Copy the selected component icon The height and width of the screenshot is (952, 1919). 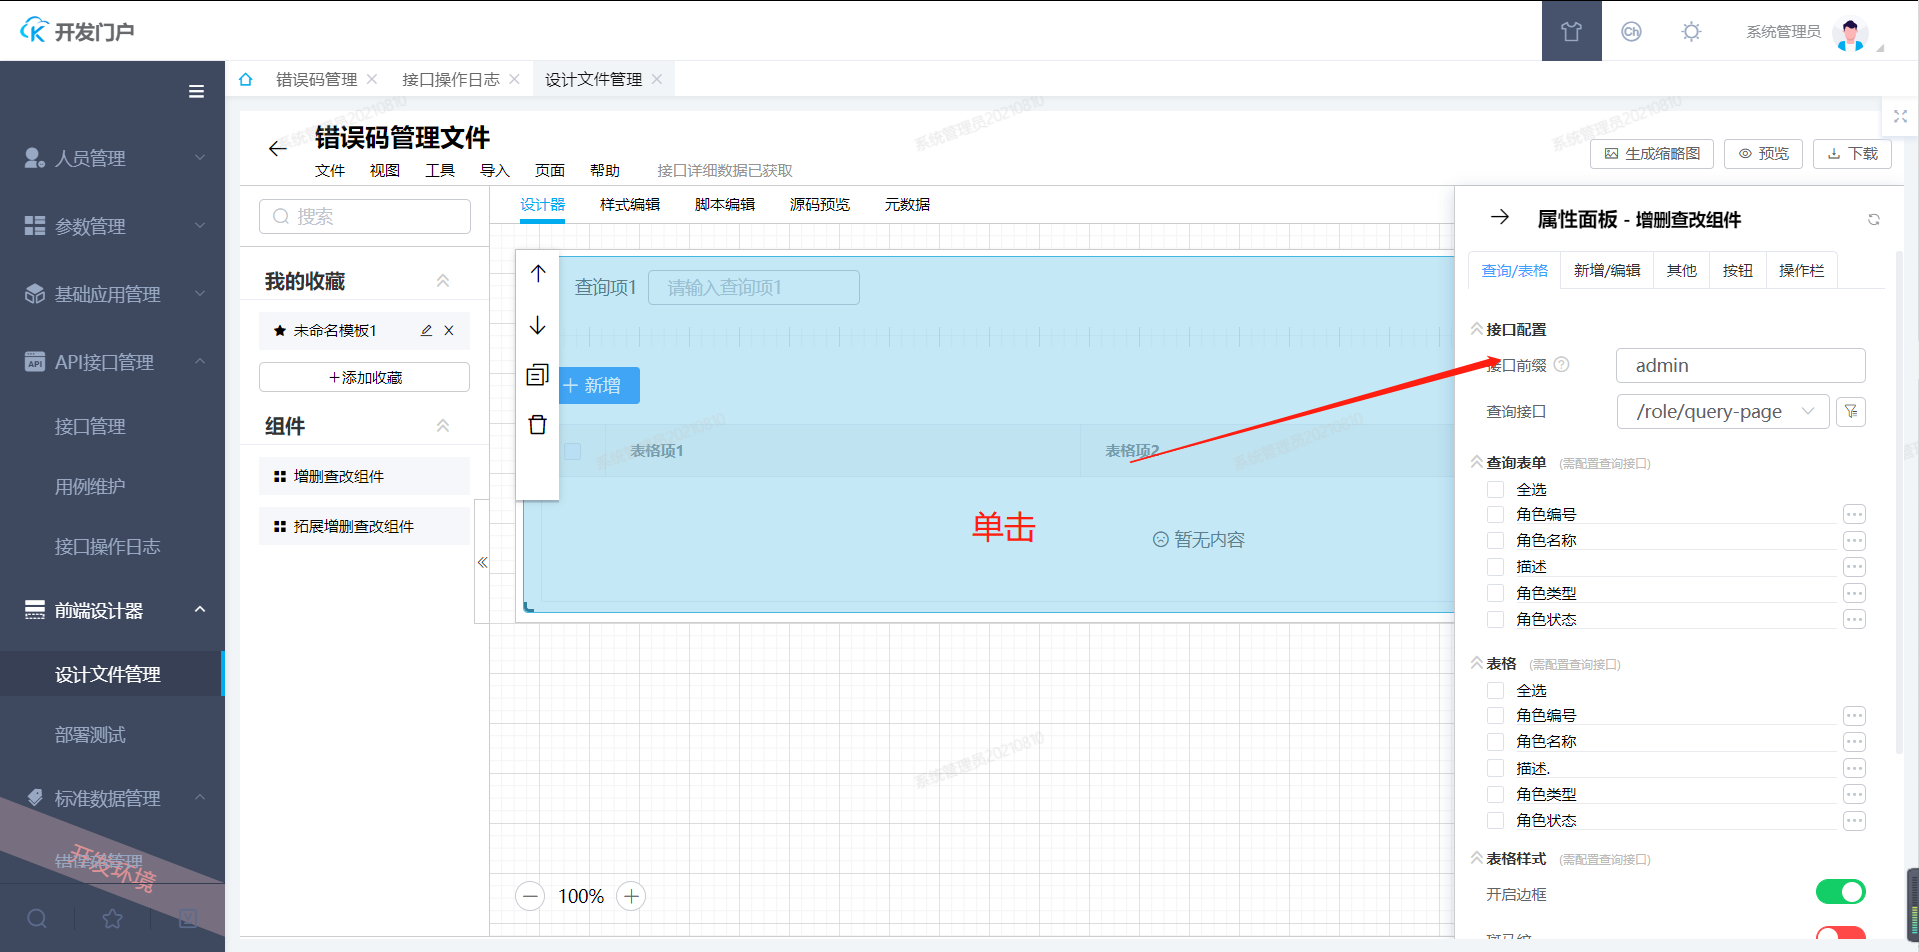click(x=538, y=375)
